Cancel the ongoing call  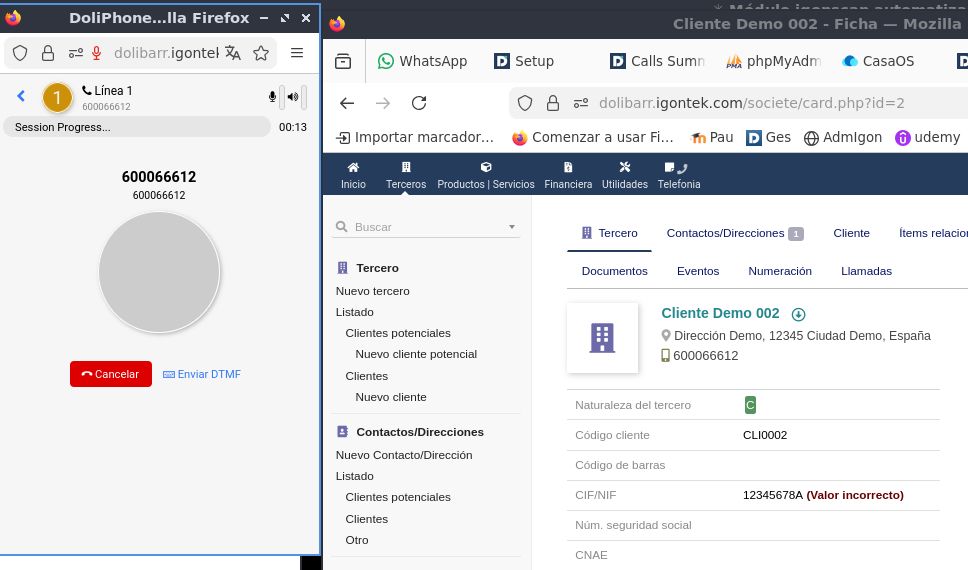click(110, 374)
